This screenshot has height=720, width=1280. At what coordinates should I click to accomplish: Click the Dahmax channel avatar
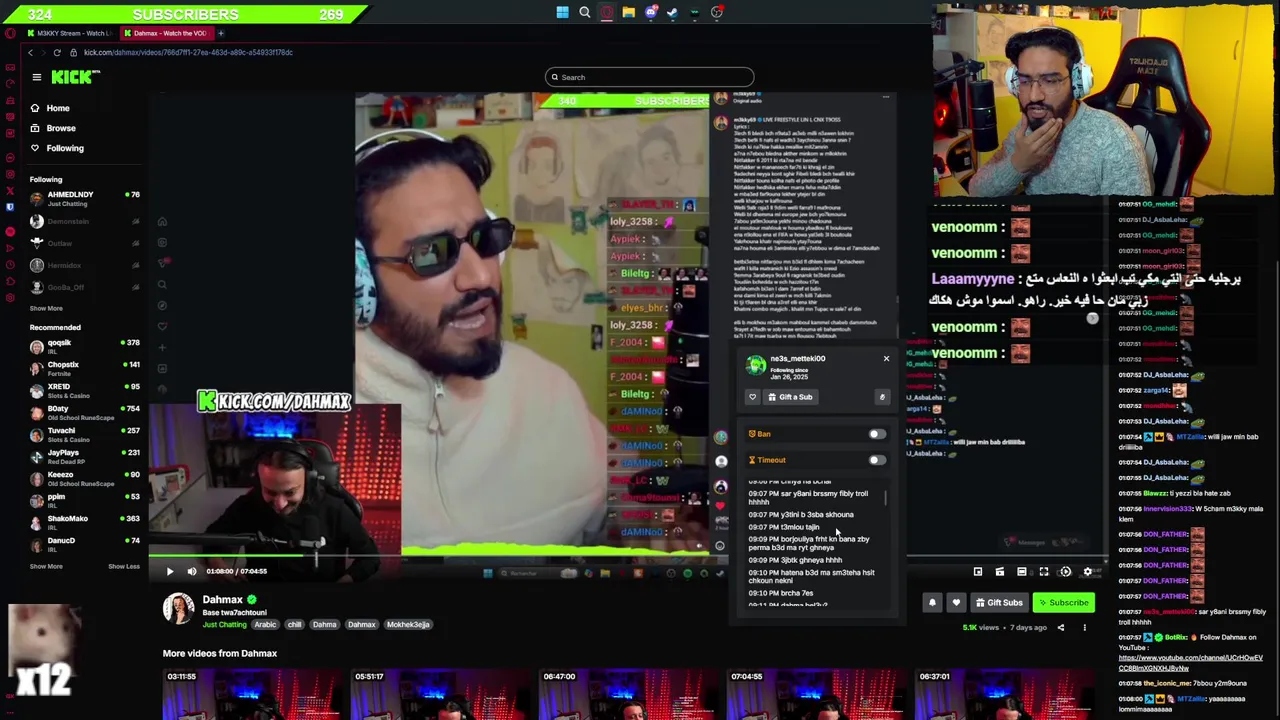click(179, 608)
